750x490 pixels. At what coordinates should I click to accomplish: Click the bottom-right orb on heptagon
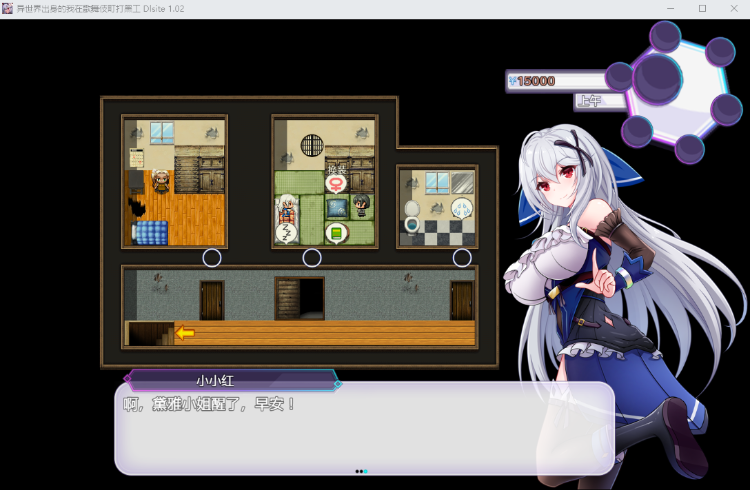tap(689, 149)
